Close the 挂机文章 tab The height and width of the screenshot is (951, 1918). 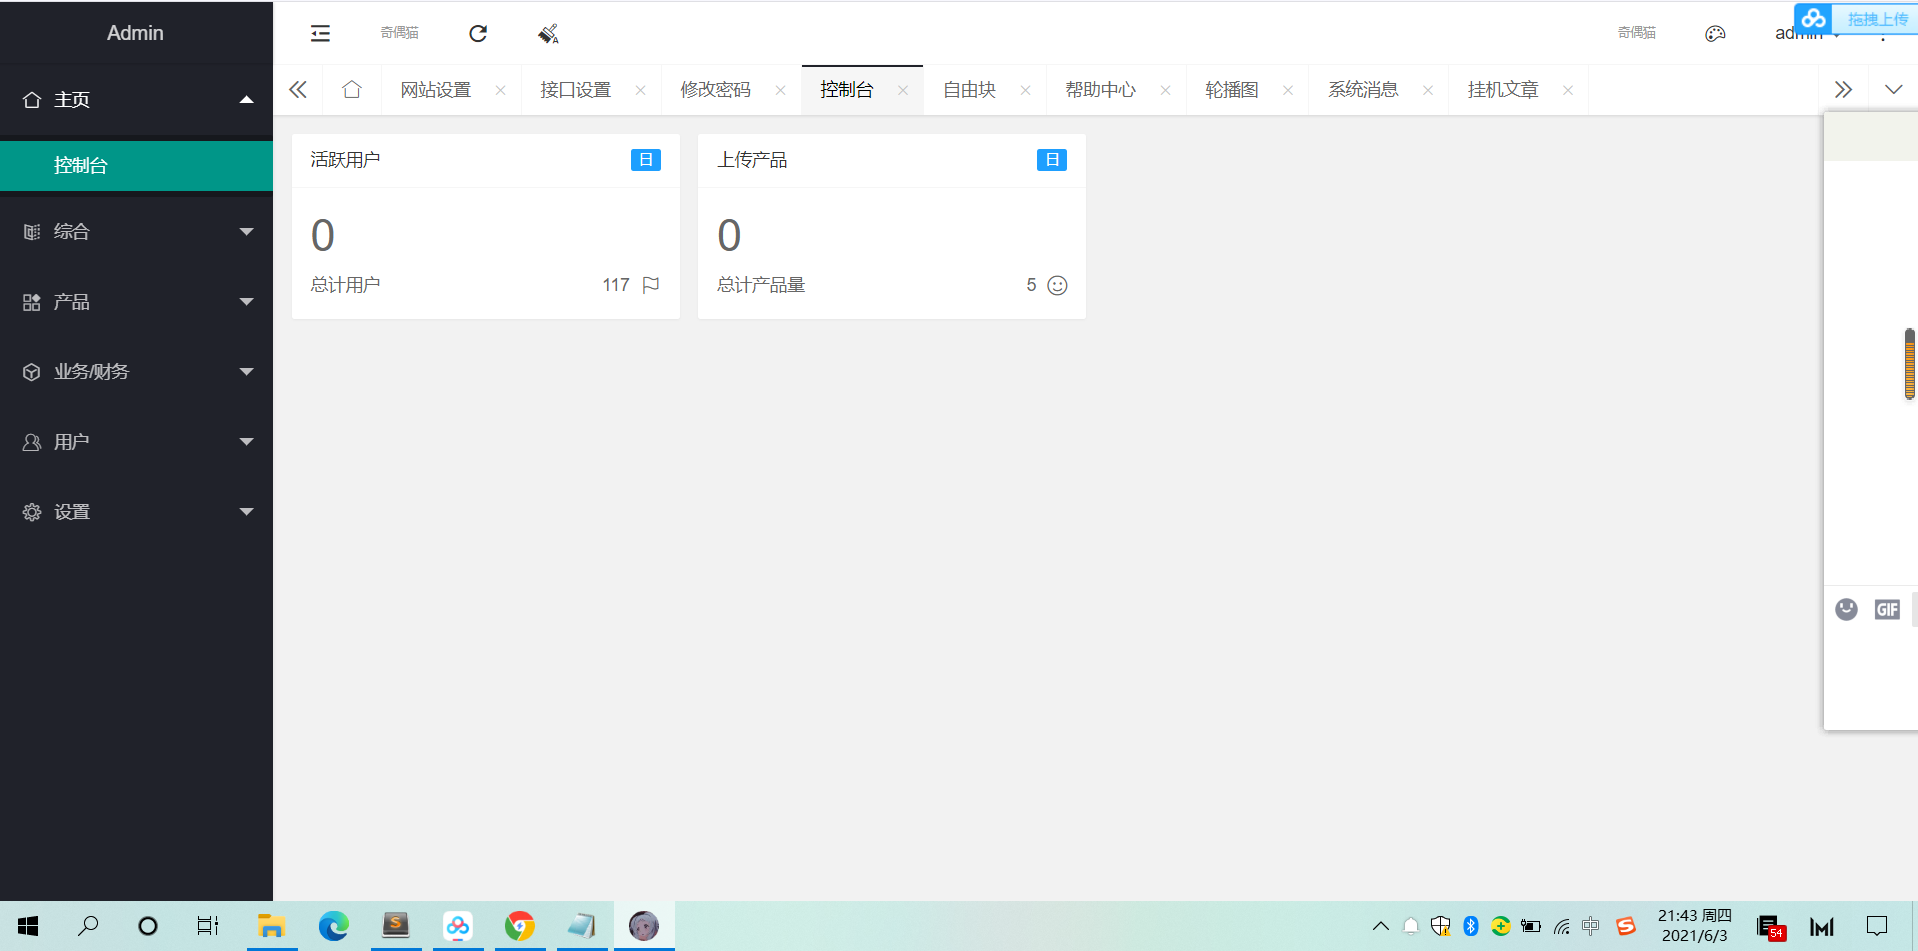[x=1568, y=90]
